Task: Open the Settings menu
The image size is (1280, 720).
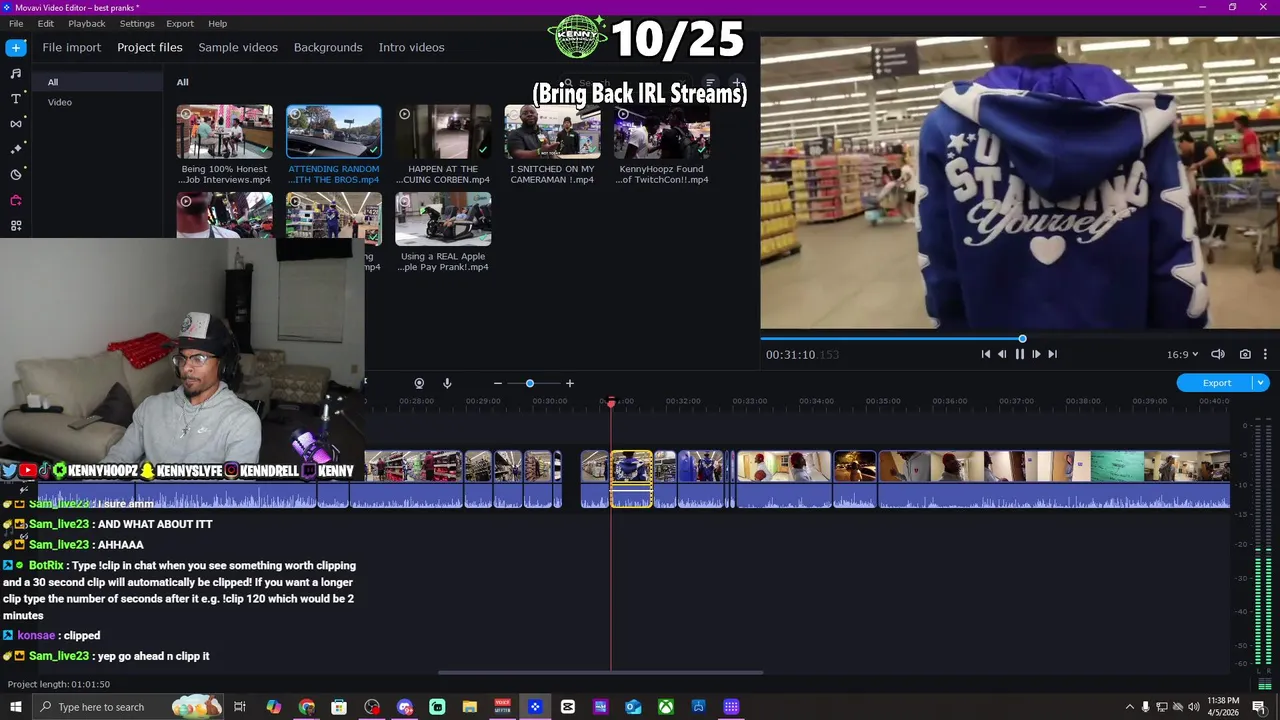Action: (x=137, y=23)
